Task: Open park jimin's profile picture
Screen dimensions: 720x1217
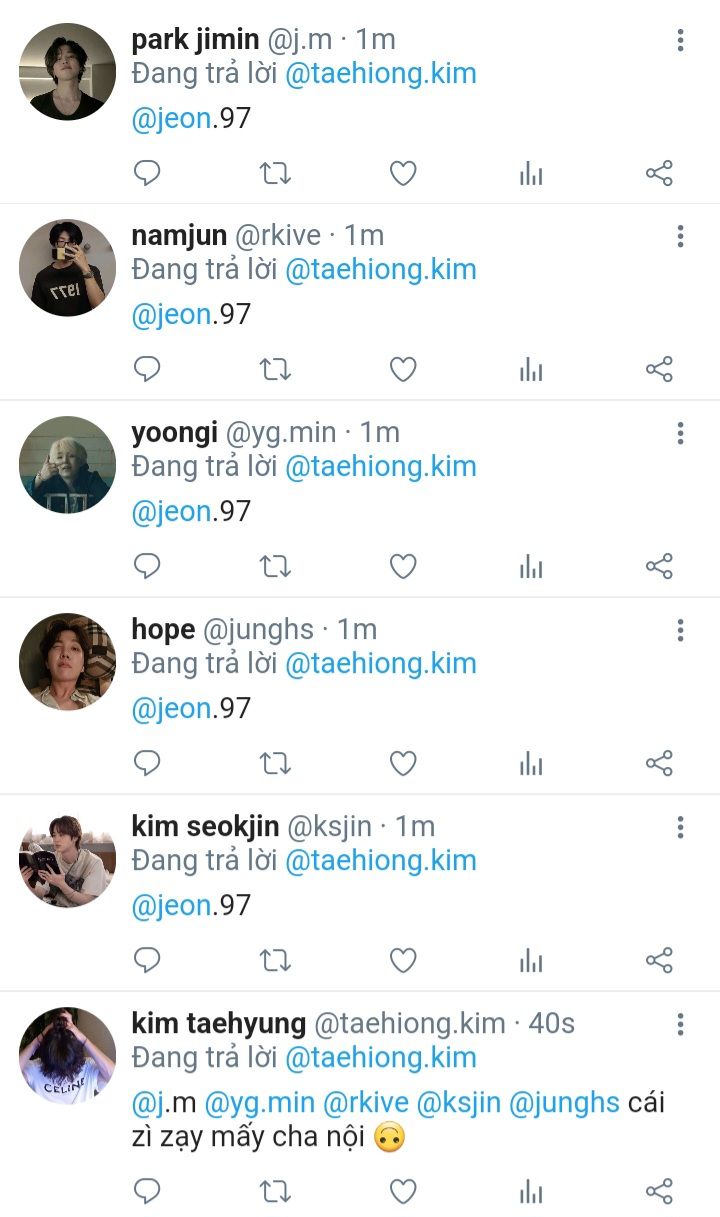Action: (x=68, y=71)
